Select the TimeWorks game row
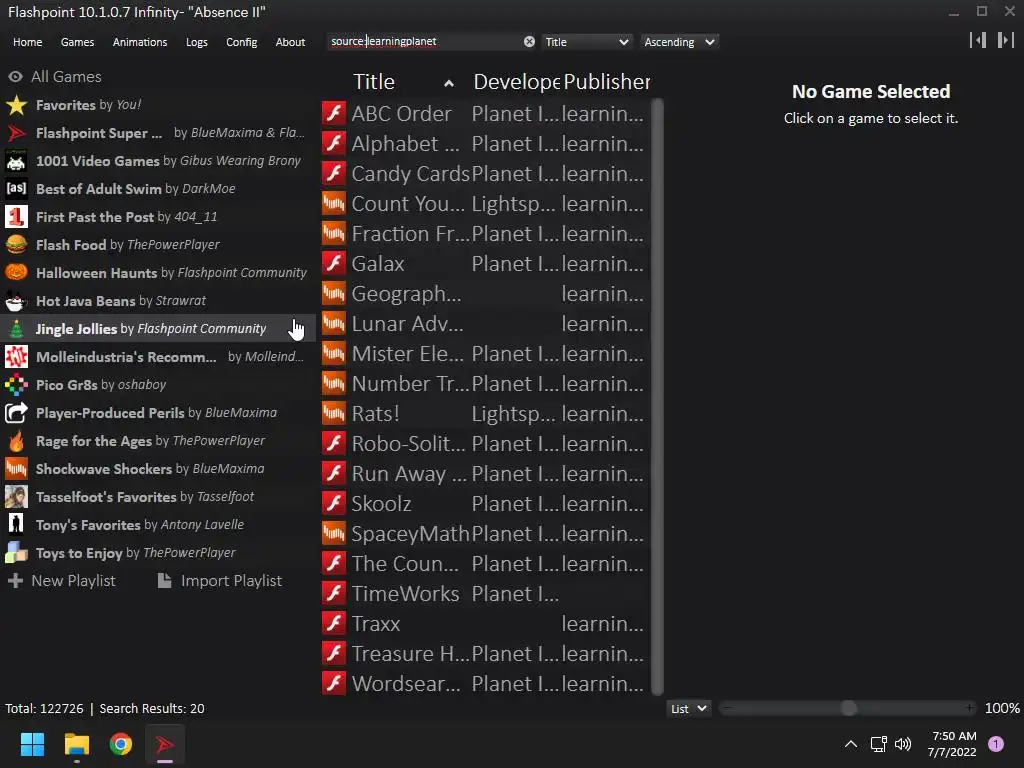Screen dimensions: 1024x768 [x=485, y=594]
